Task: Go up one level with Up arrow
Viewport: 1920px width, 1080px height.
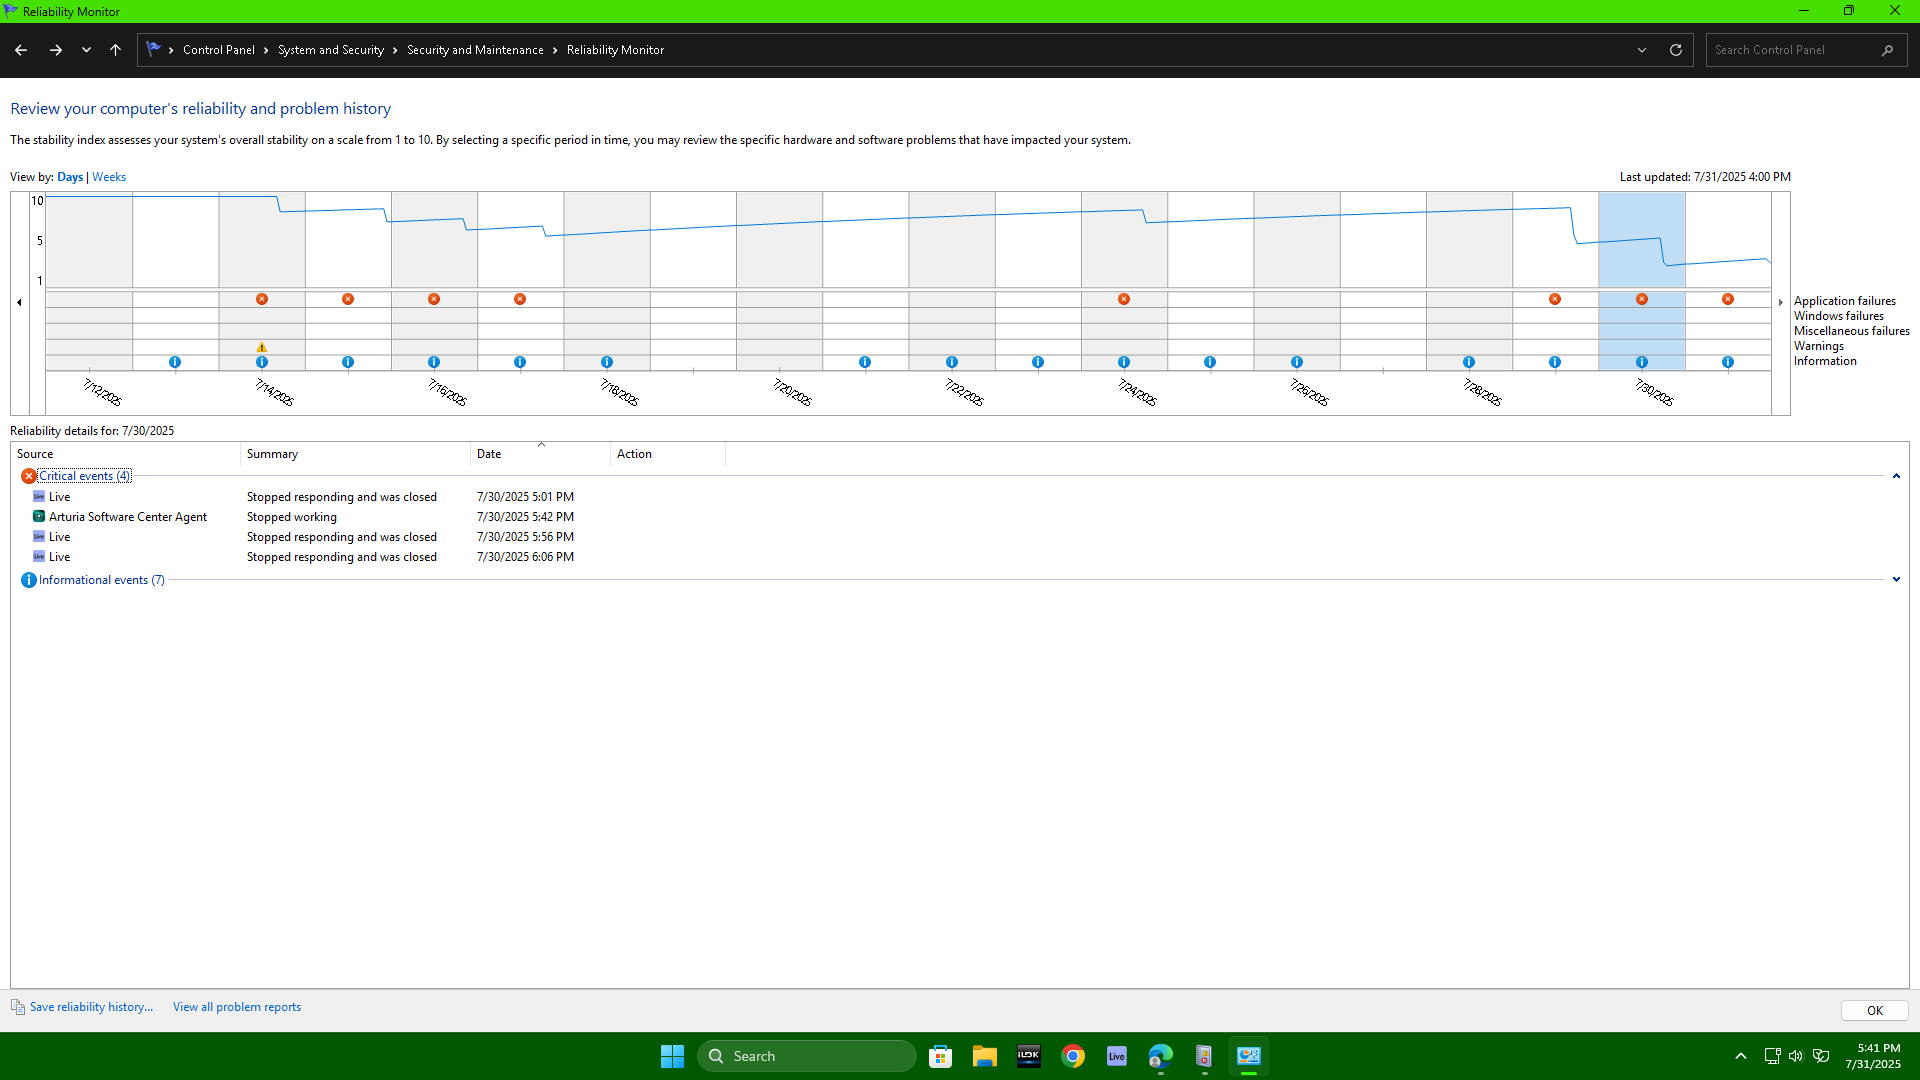Action: coord(115,50)
